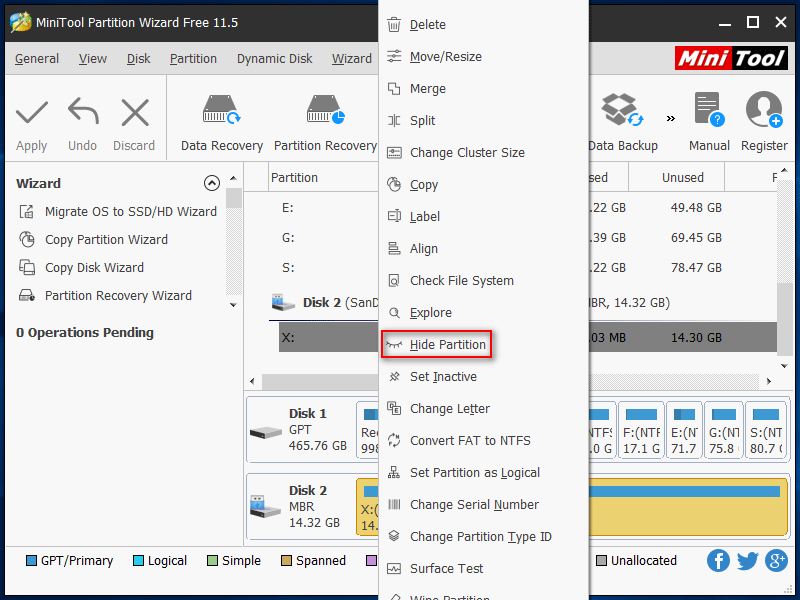Click the sidebar scroll down arrow
Viewport: 800px width, 600px height.
[x=233, y=305]
